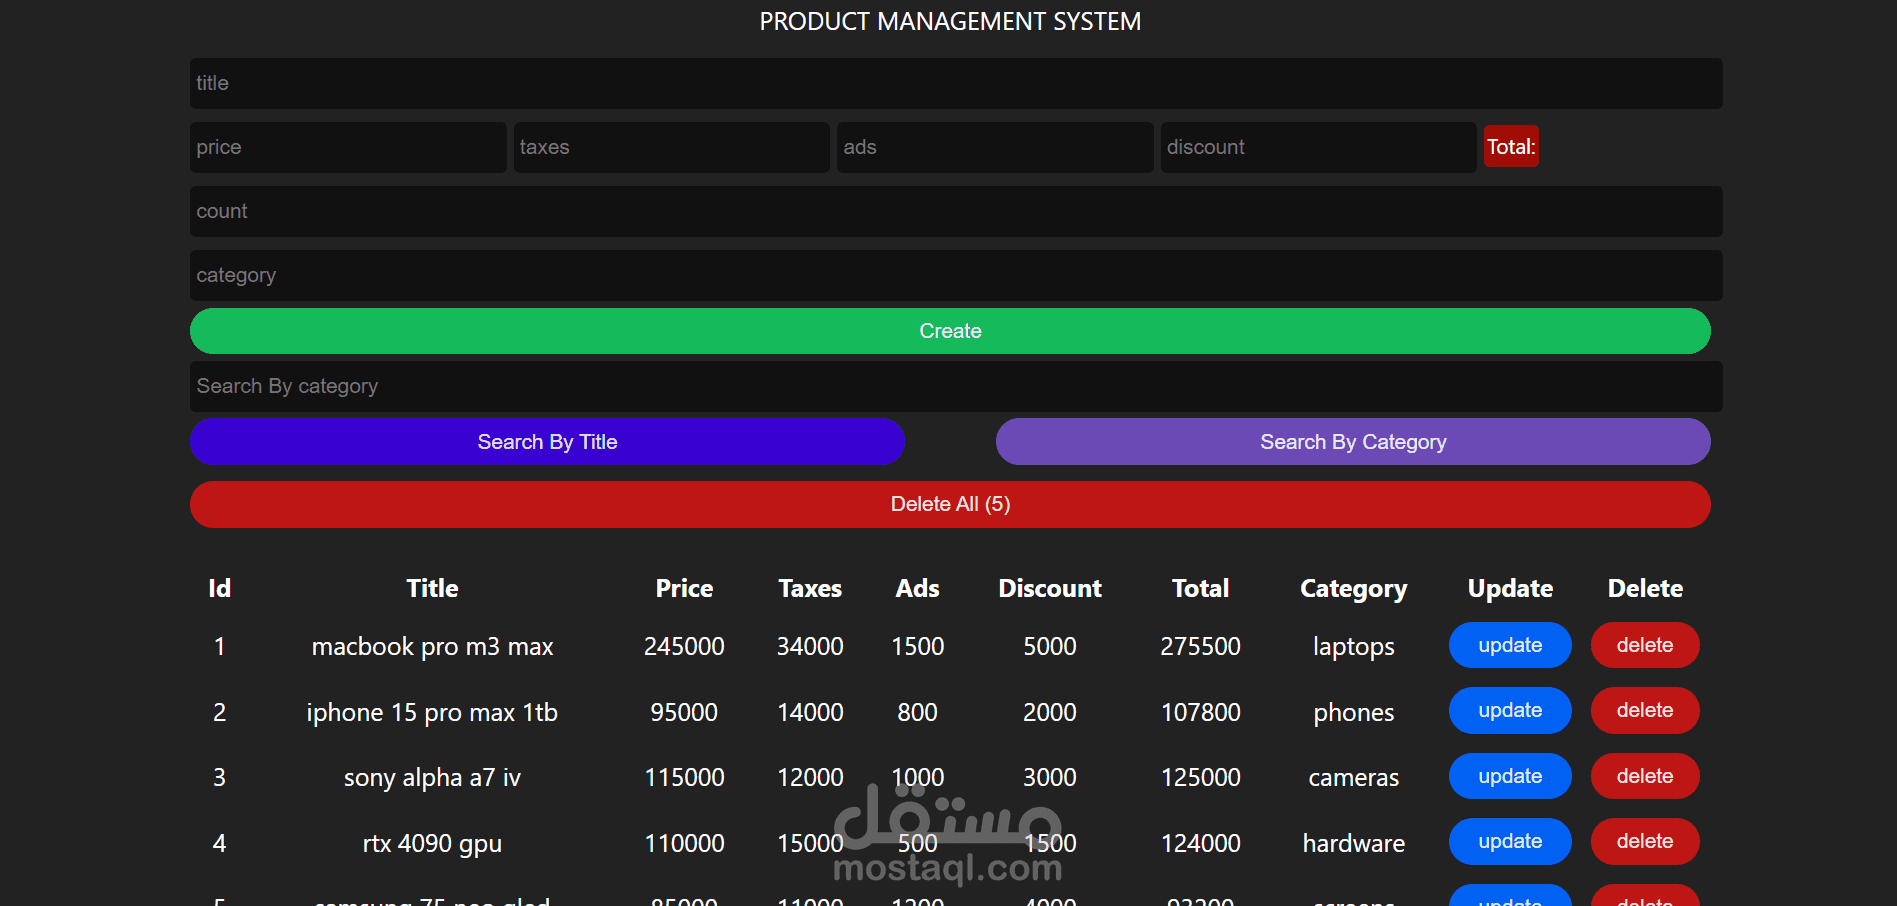This screenshot has width=1897, height=906.
Task: Click the 'cameras' category cell
Action: click(1353, 777)
